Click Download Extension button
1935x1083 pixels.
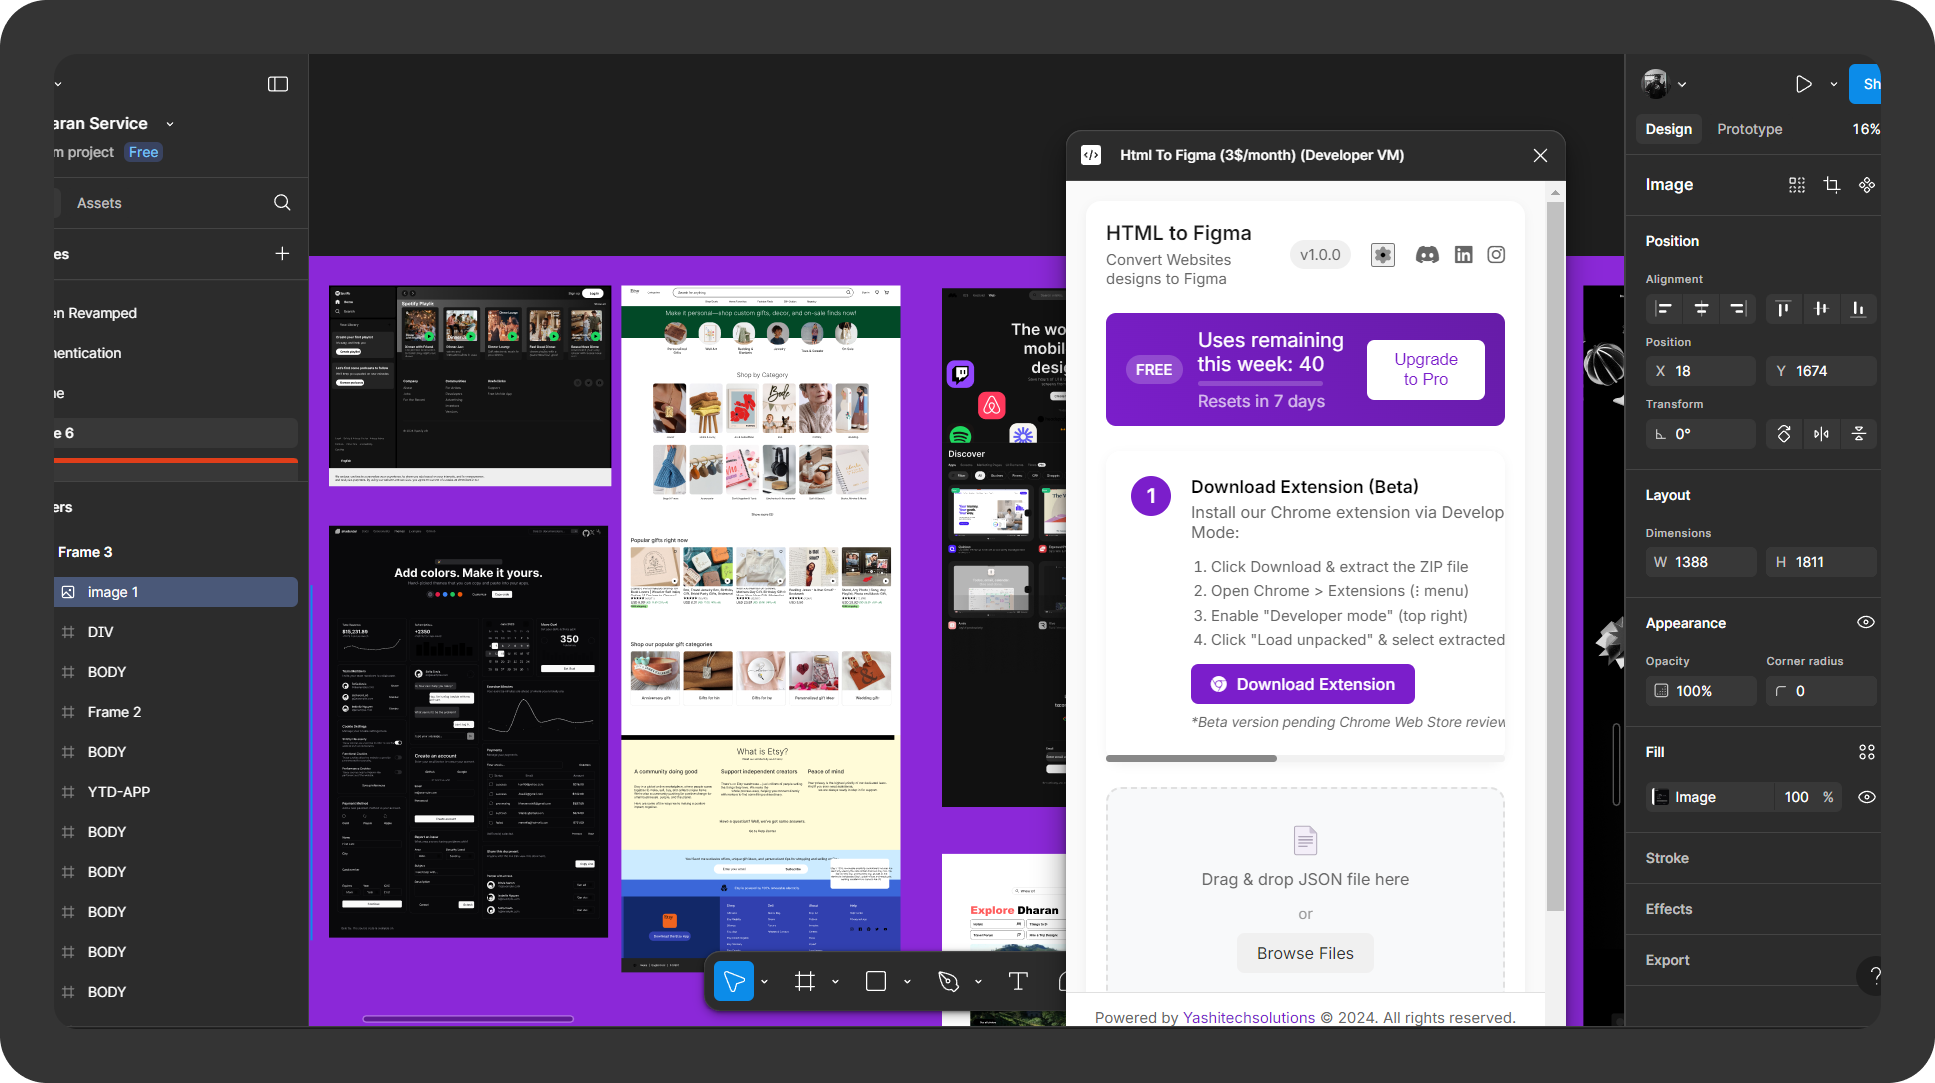point(1303,684)
